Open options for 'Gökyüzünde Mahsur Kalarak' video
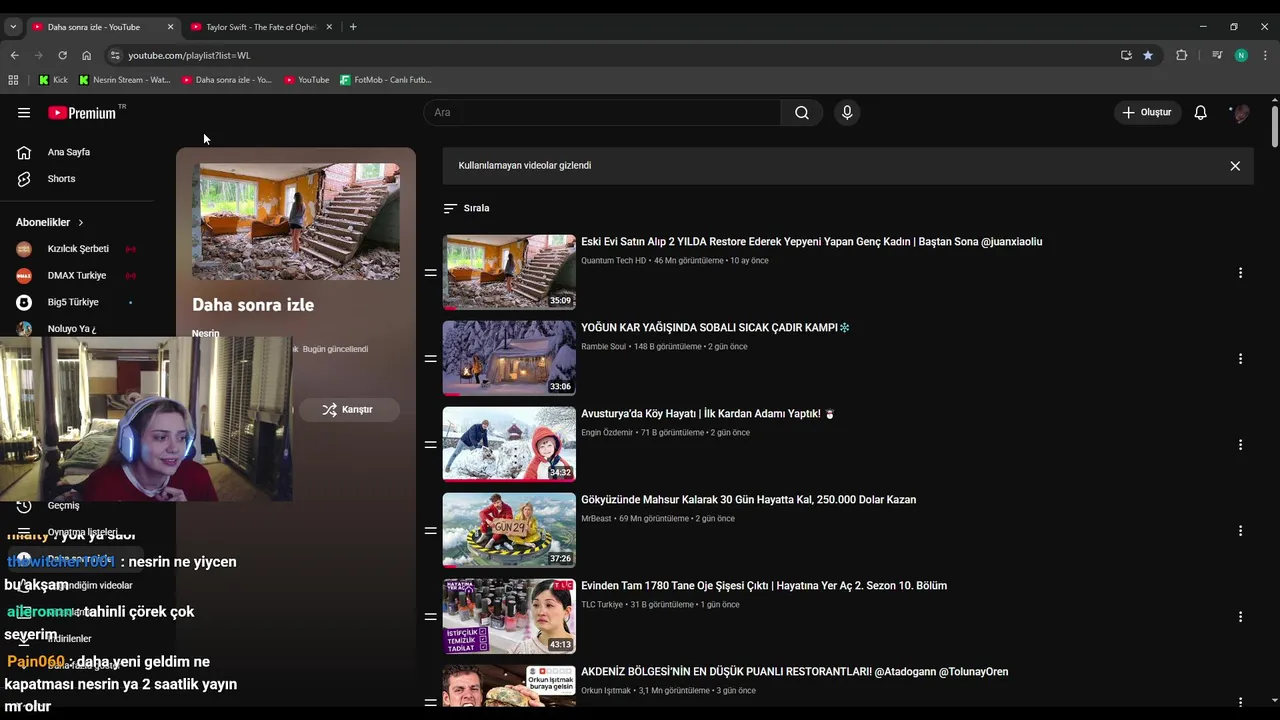 click(x=1240, y=531)
